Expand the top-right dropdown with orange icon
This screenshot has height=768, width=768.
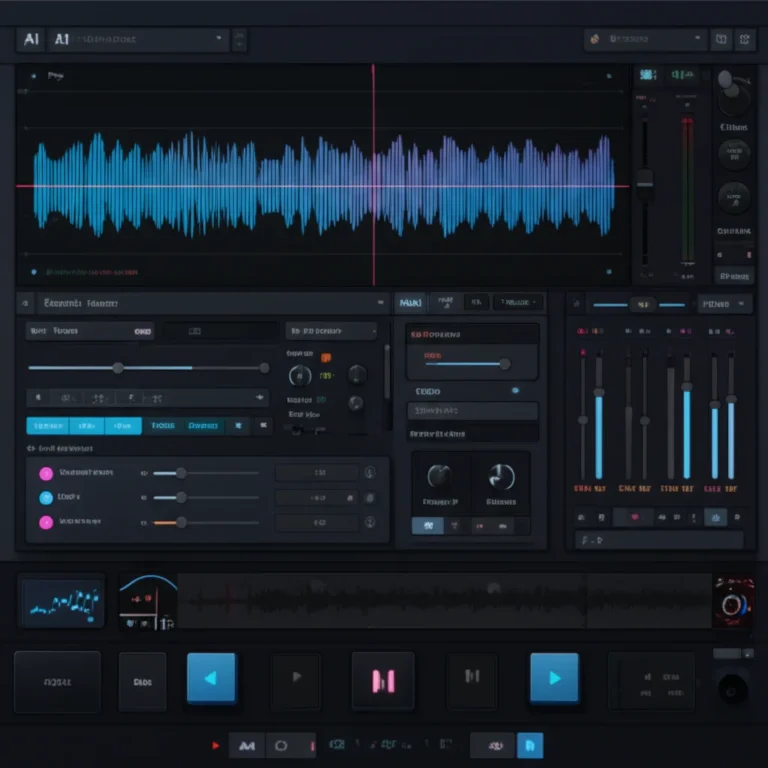[645, 40]
